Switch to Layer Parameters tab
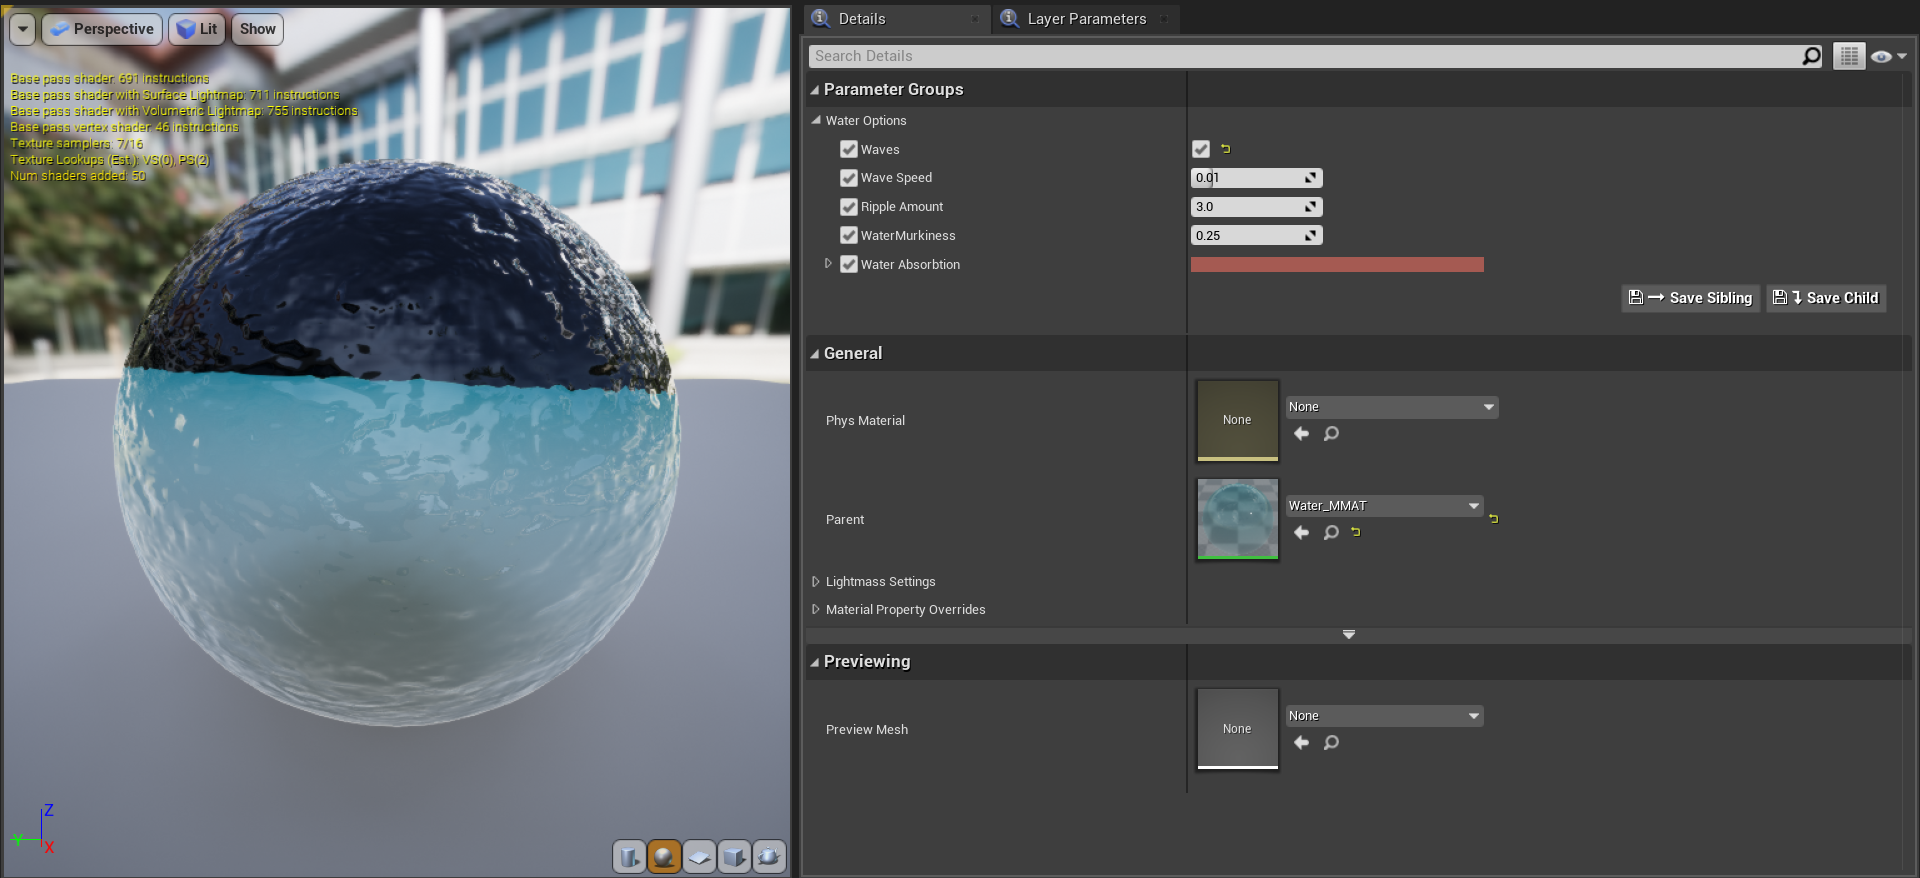1920x878 pixels. [x=1086, y=19]
